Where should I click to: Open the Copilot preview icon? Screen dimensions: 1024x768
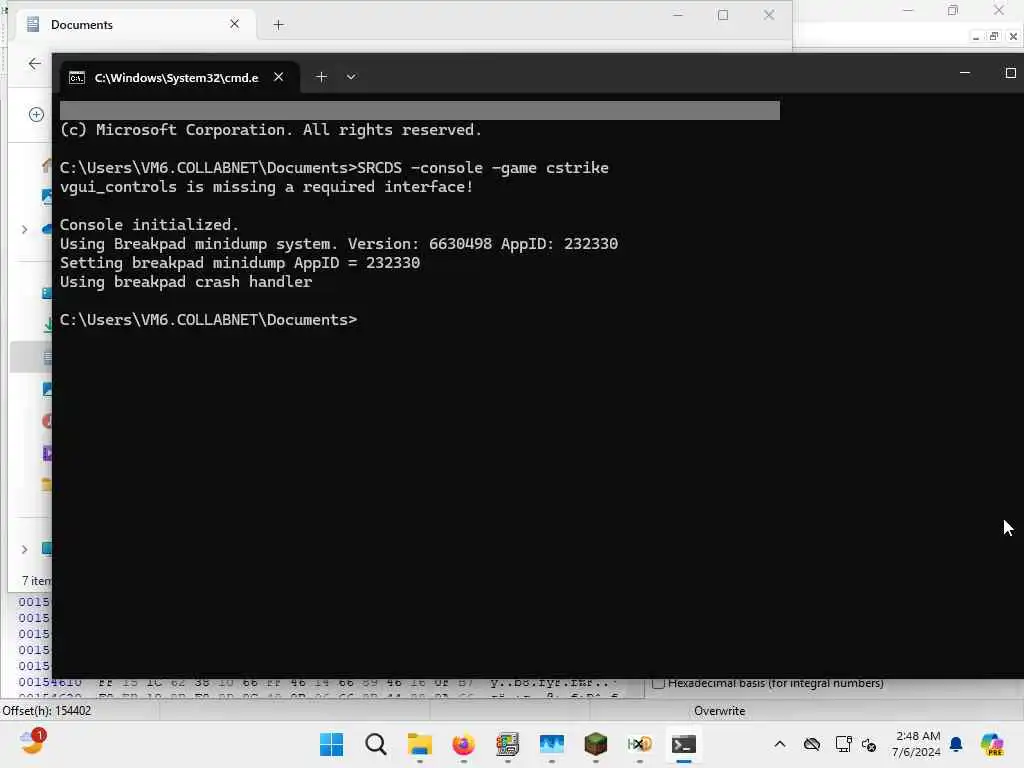coord(992,744)
